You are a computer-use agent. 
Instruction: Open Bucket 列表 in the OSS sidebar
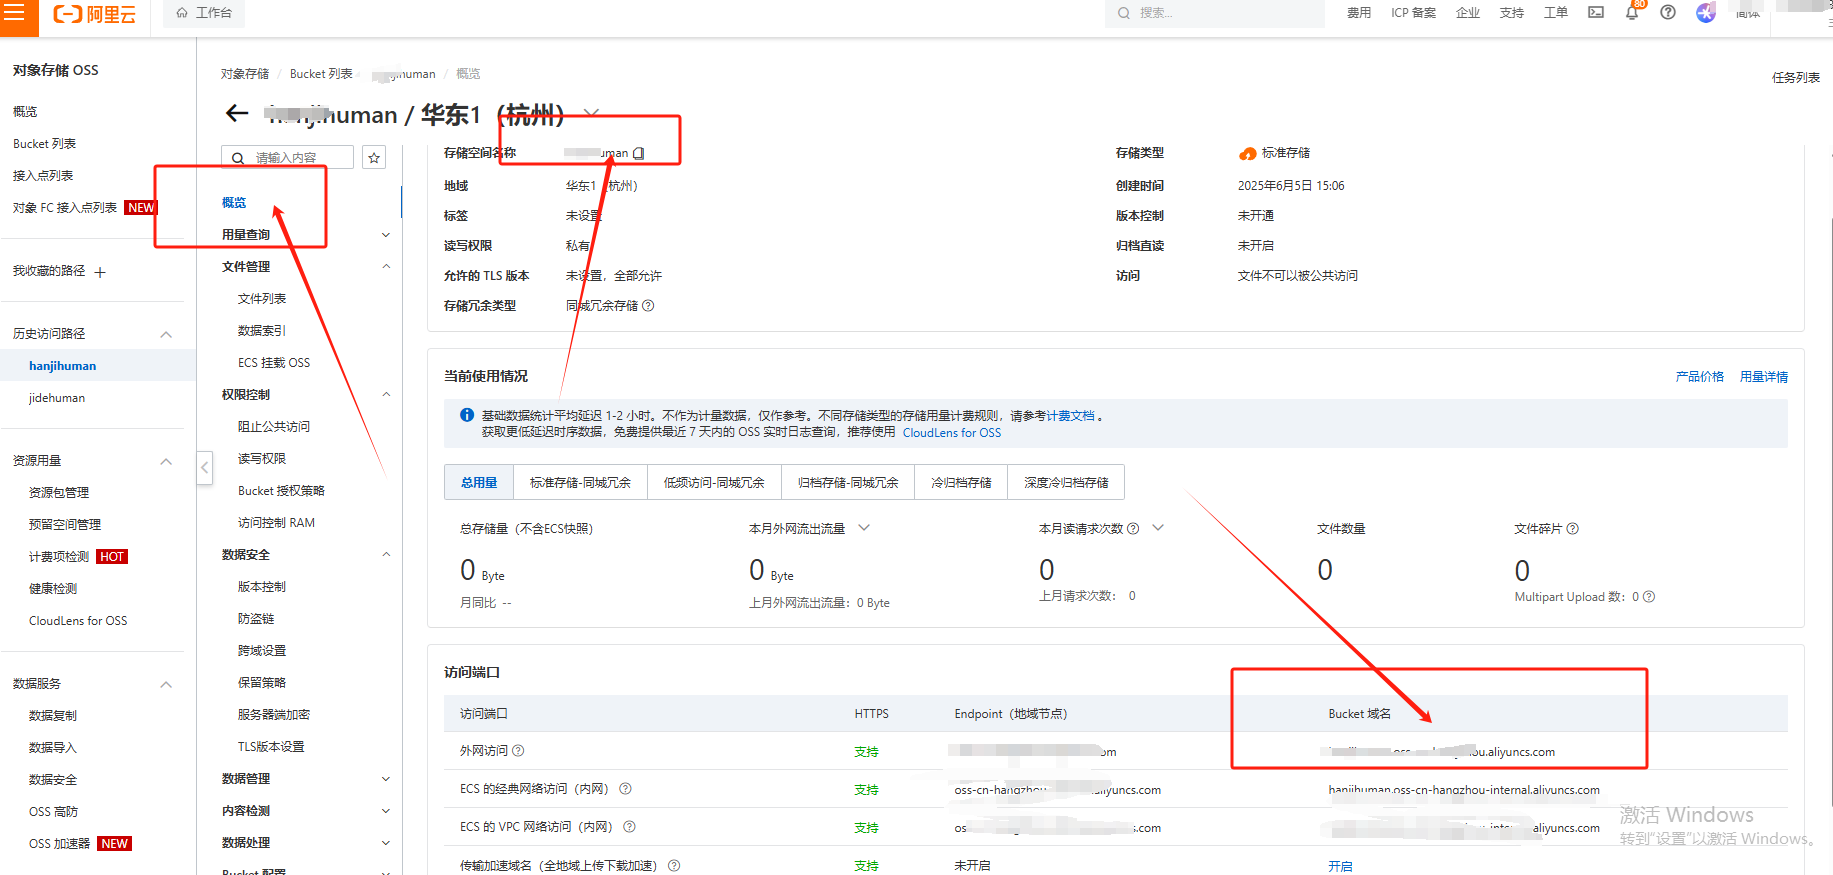point(44,144)
